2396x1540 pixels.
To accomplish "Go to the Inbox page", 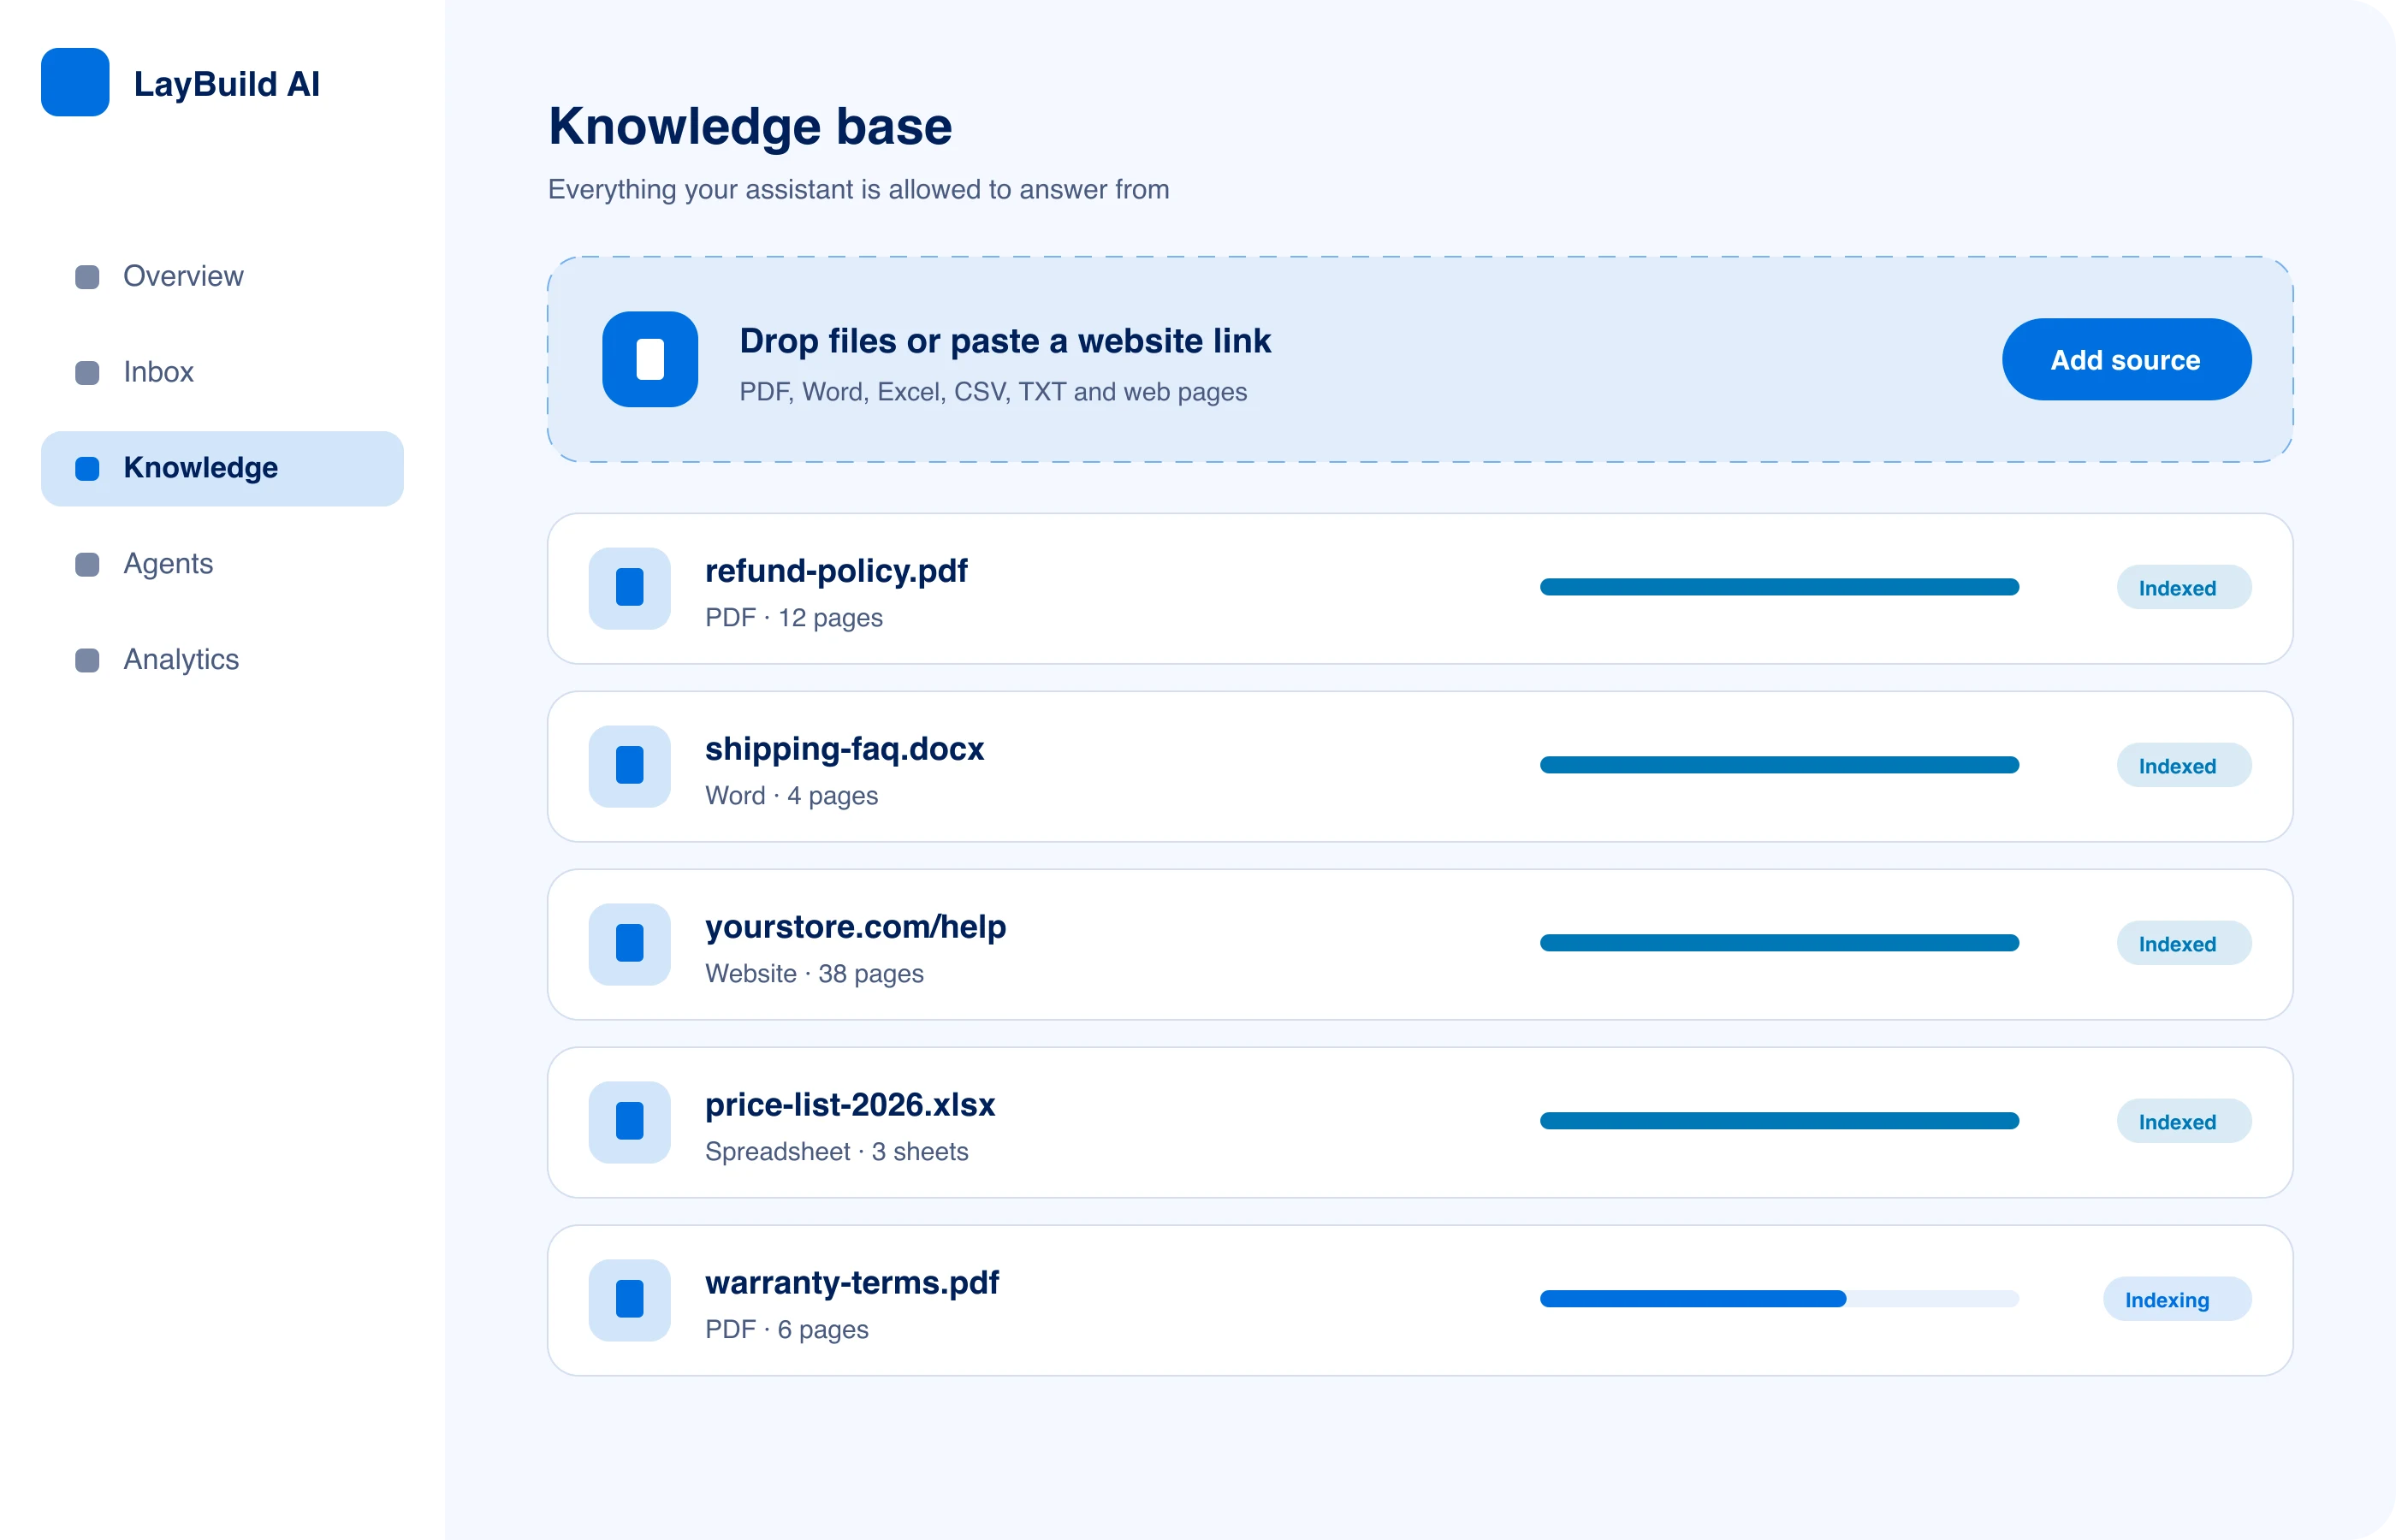I will pyautogui.click(x=222, y=373).
